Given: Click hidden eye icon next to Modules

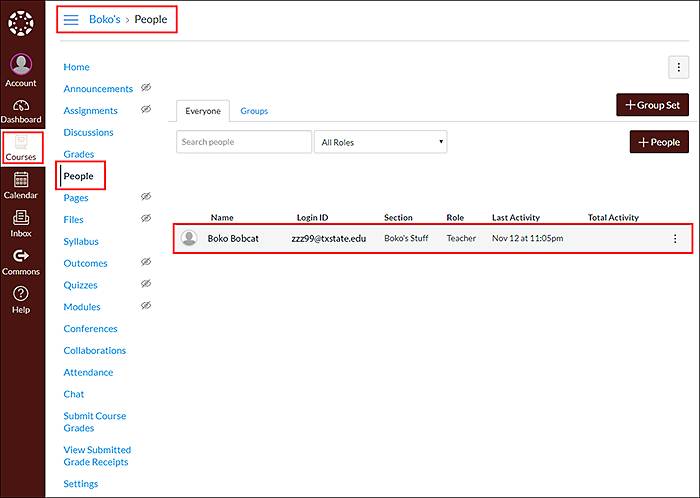Looking at the screenshot, I should pos(146,306).
